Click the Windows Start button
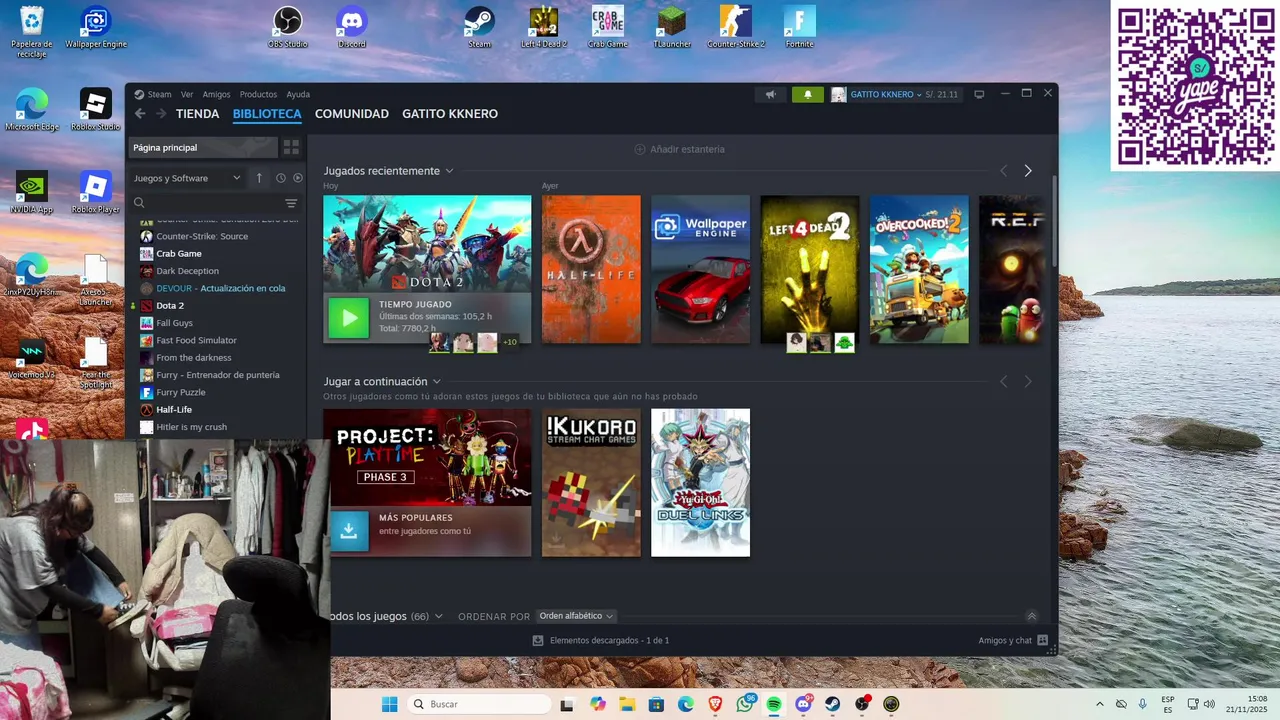Image resolution: width=1280 pixels, height=720 pixels. click(x=389, y=704)
